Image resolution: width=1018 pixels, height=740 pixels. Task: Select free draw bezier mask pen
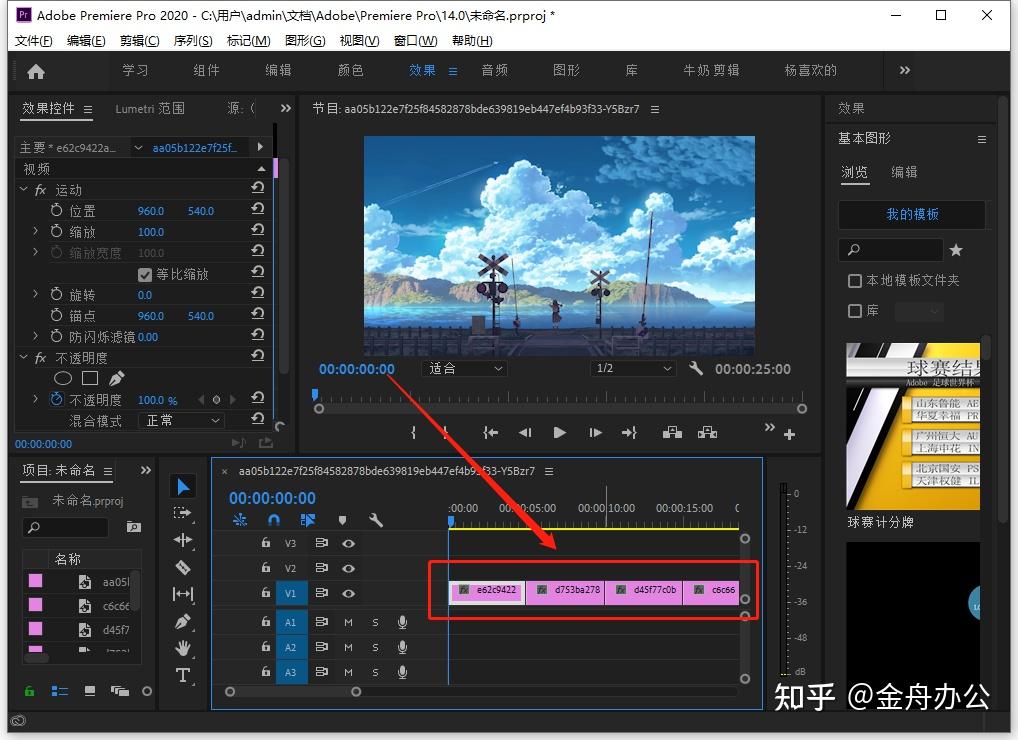point(117,378)
